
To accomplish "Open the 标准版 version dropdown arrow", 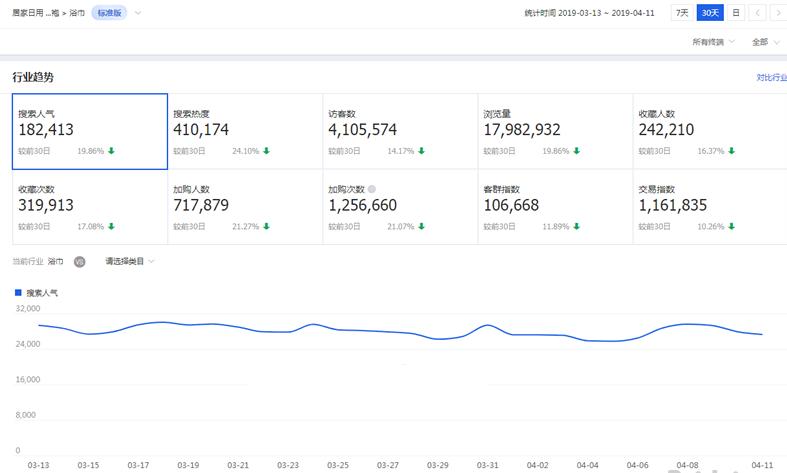I will (138, 13).
